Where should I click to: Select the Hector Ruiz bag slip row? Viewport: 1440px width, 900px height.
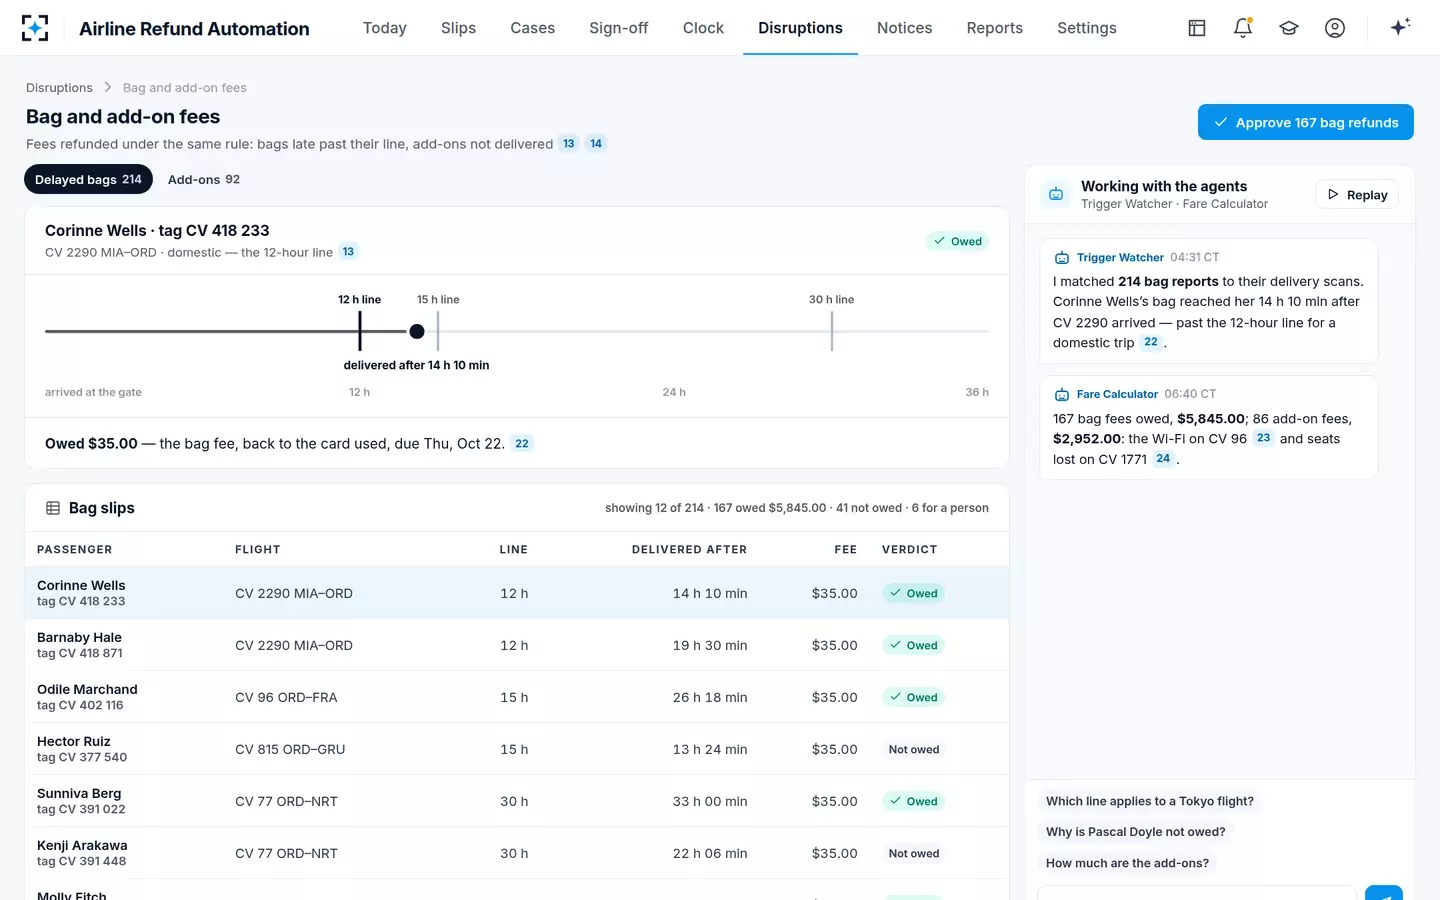(x=516, y=749)
